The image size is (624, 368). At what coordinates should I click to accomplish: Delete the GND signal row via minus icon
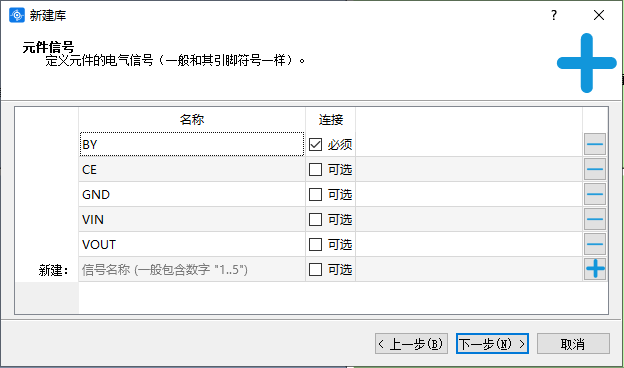coord(595,194)
